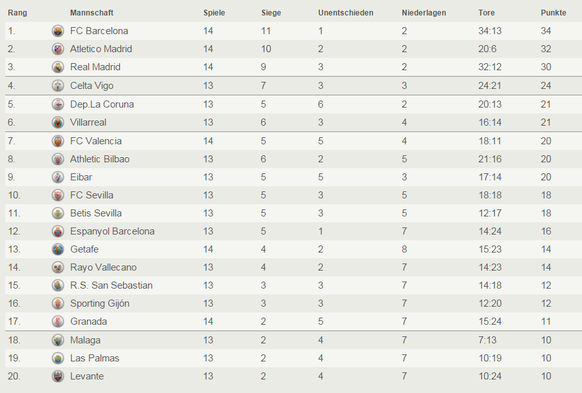582x393 pixels.
Task: Click the Levante crest icon
Action: (x=58, y=376)
